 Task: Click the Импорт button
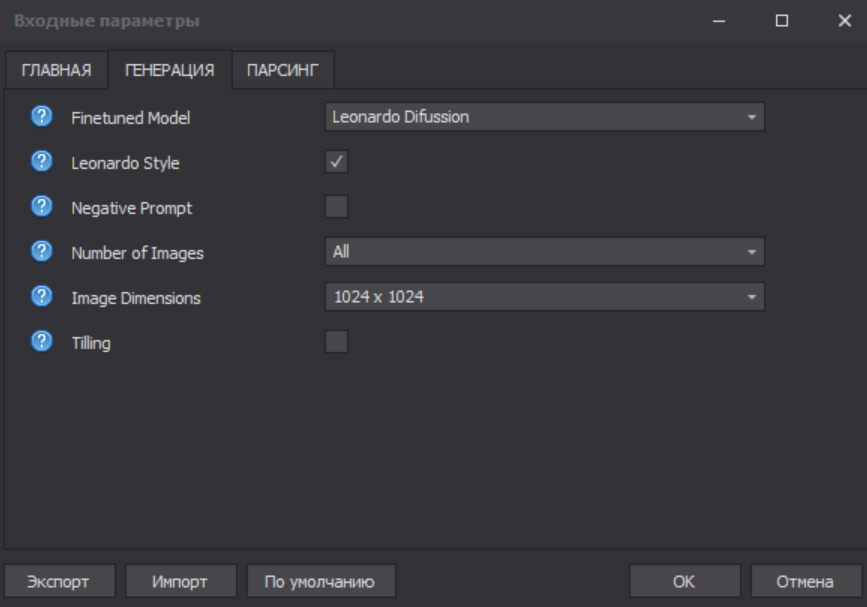pos(181,581)
